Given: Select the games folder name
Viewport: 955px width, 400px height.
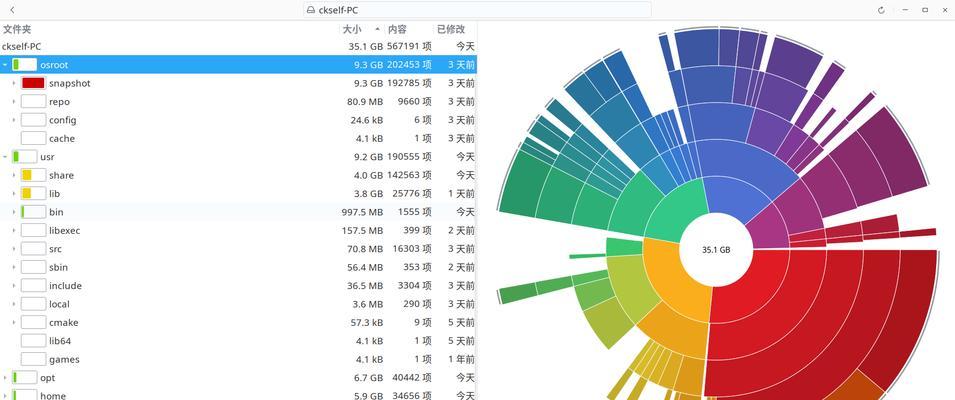Looking at the screenshot, I should 64,359.
